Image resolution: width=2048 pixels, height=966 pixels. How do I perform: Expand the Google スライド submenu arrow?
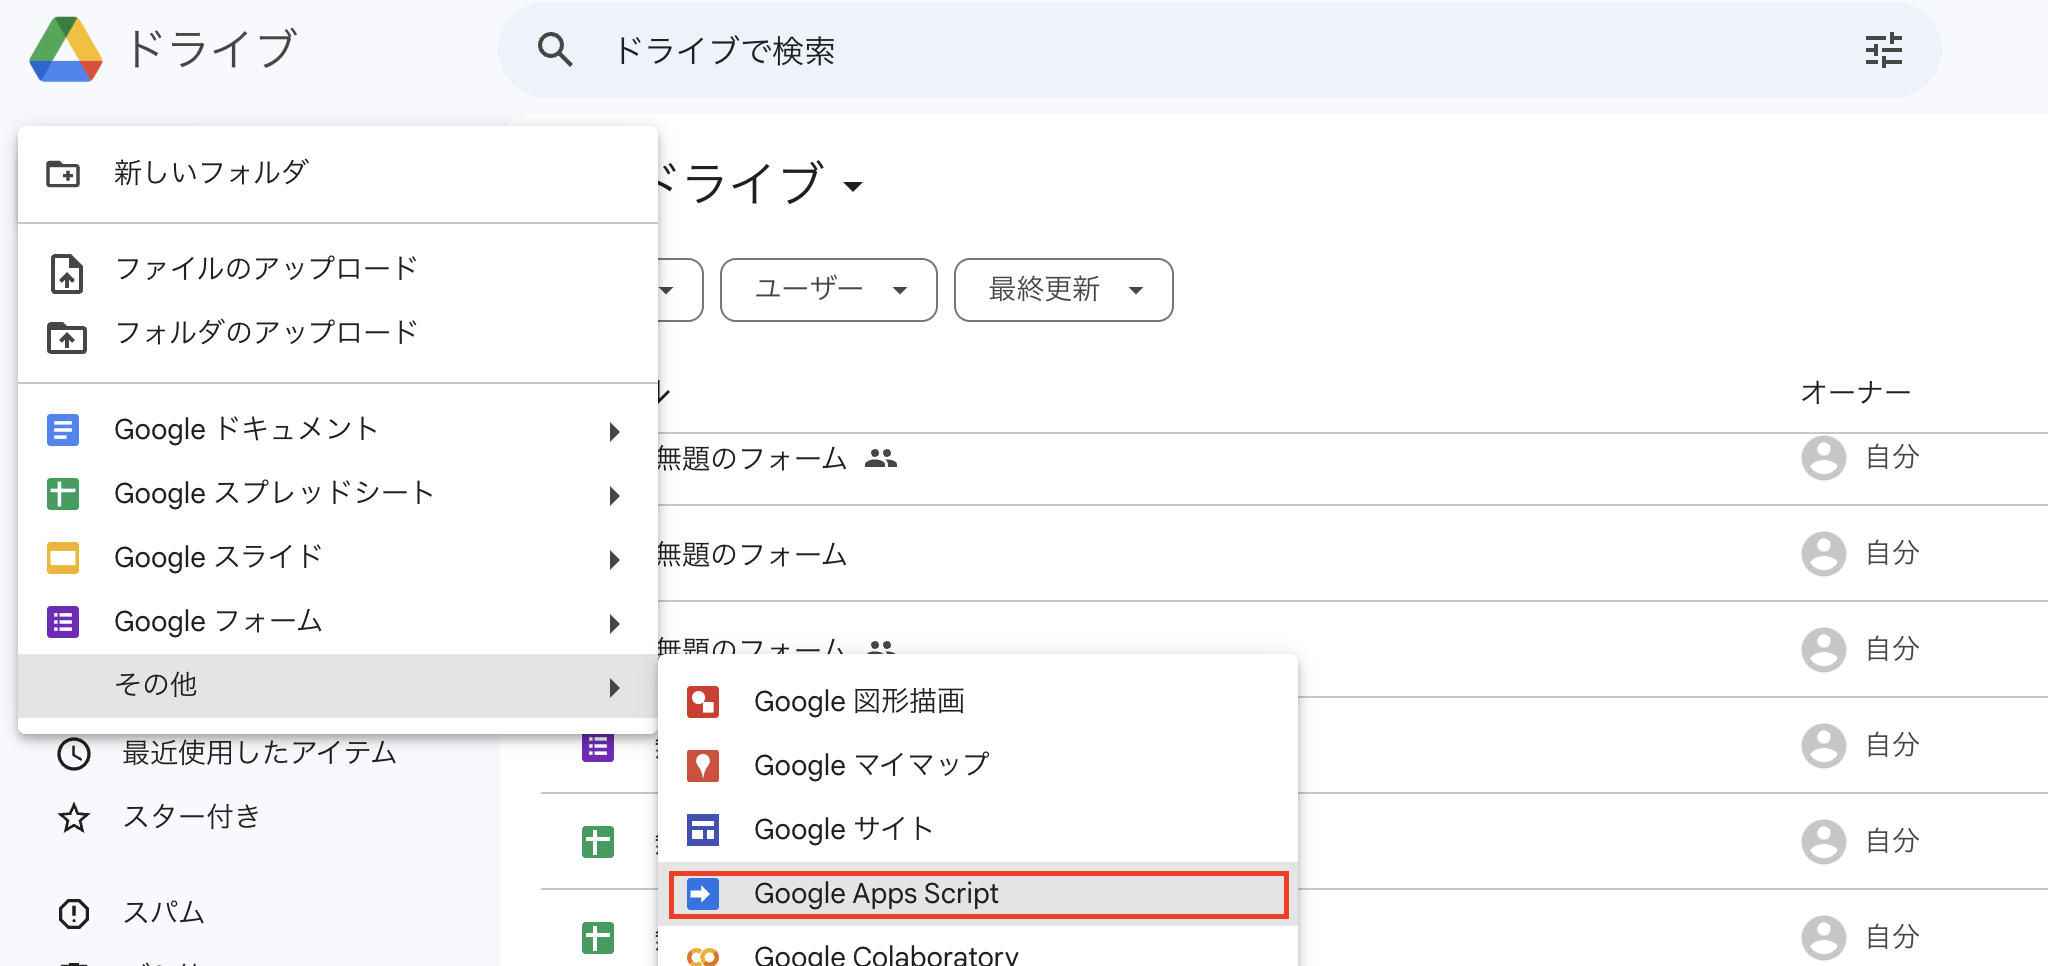click(614, 559)
